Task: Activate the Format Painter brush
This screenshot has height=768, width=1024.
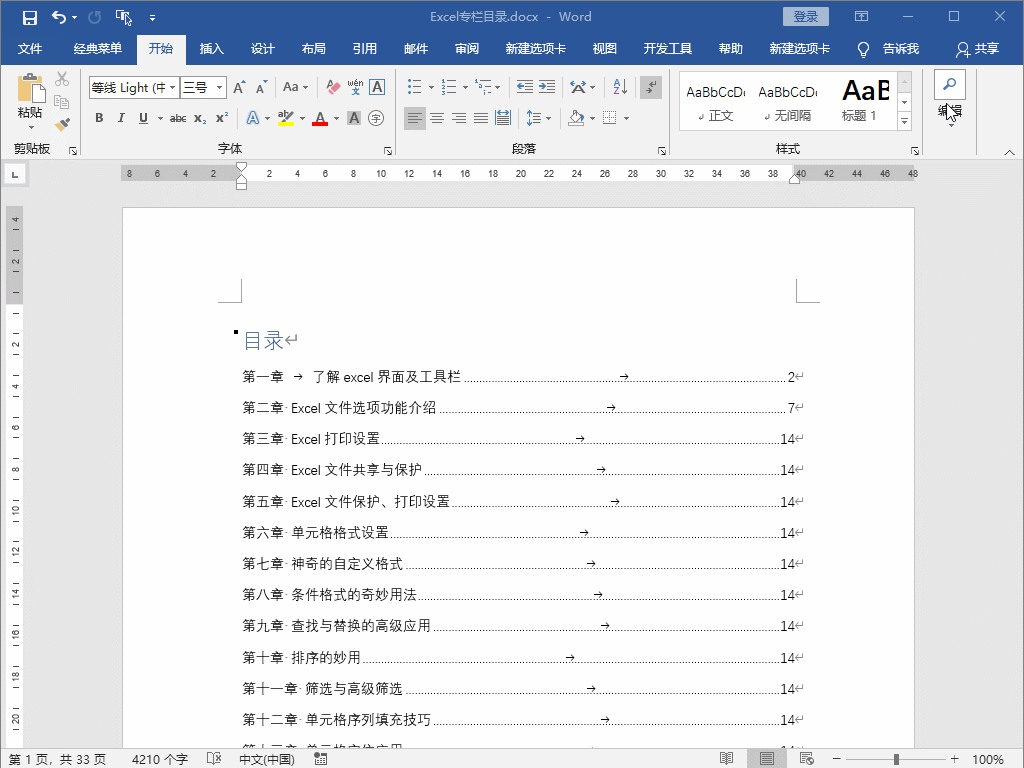Action: pos(62,124)
